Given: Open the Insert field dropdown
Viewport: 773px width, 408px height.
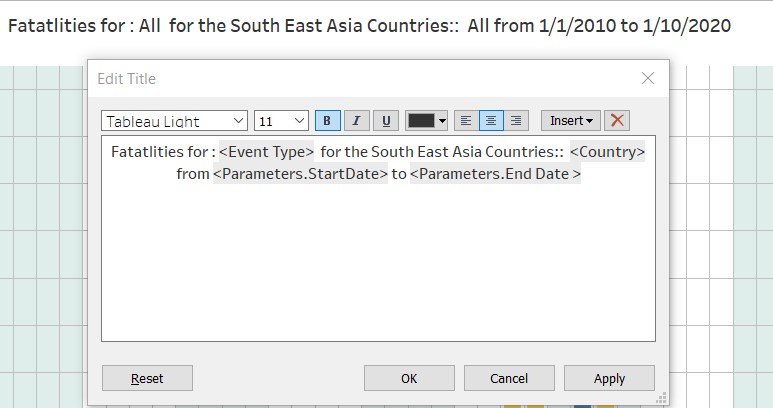Looking at the screenshot, I should pyautogui.click(x=571, y=121).
